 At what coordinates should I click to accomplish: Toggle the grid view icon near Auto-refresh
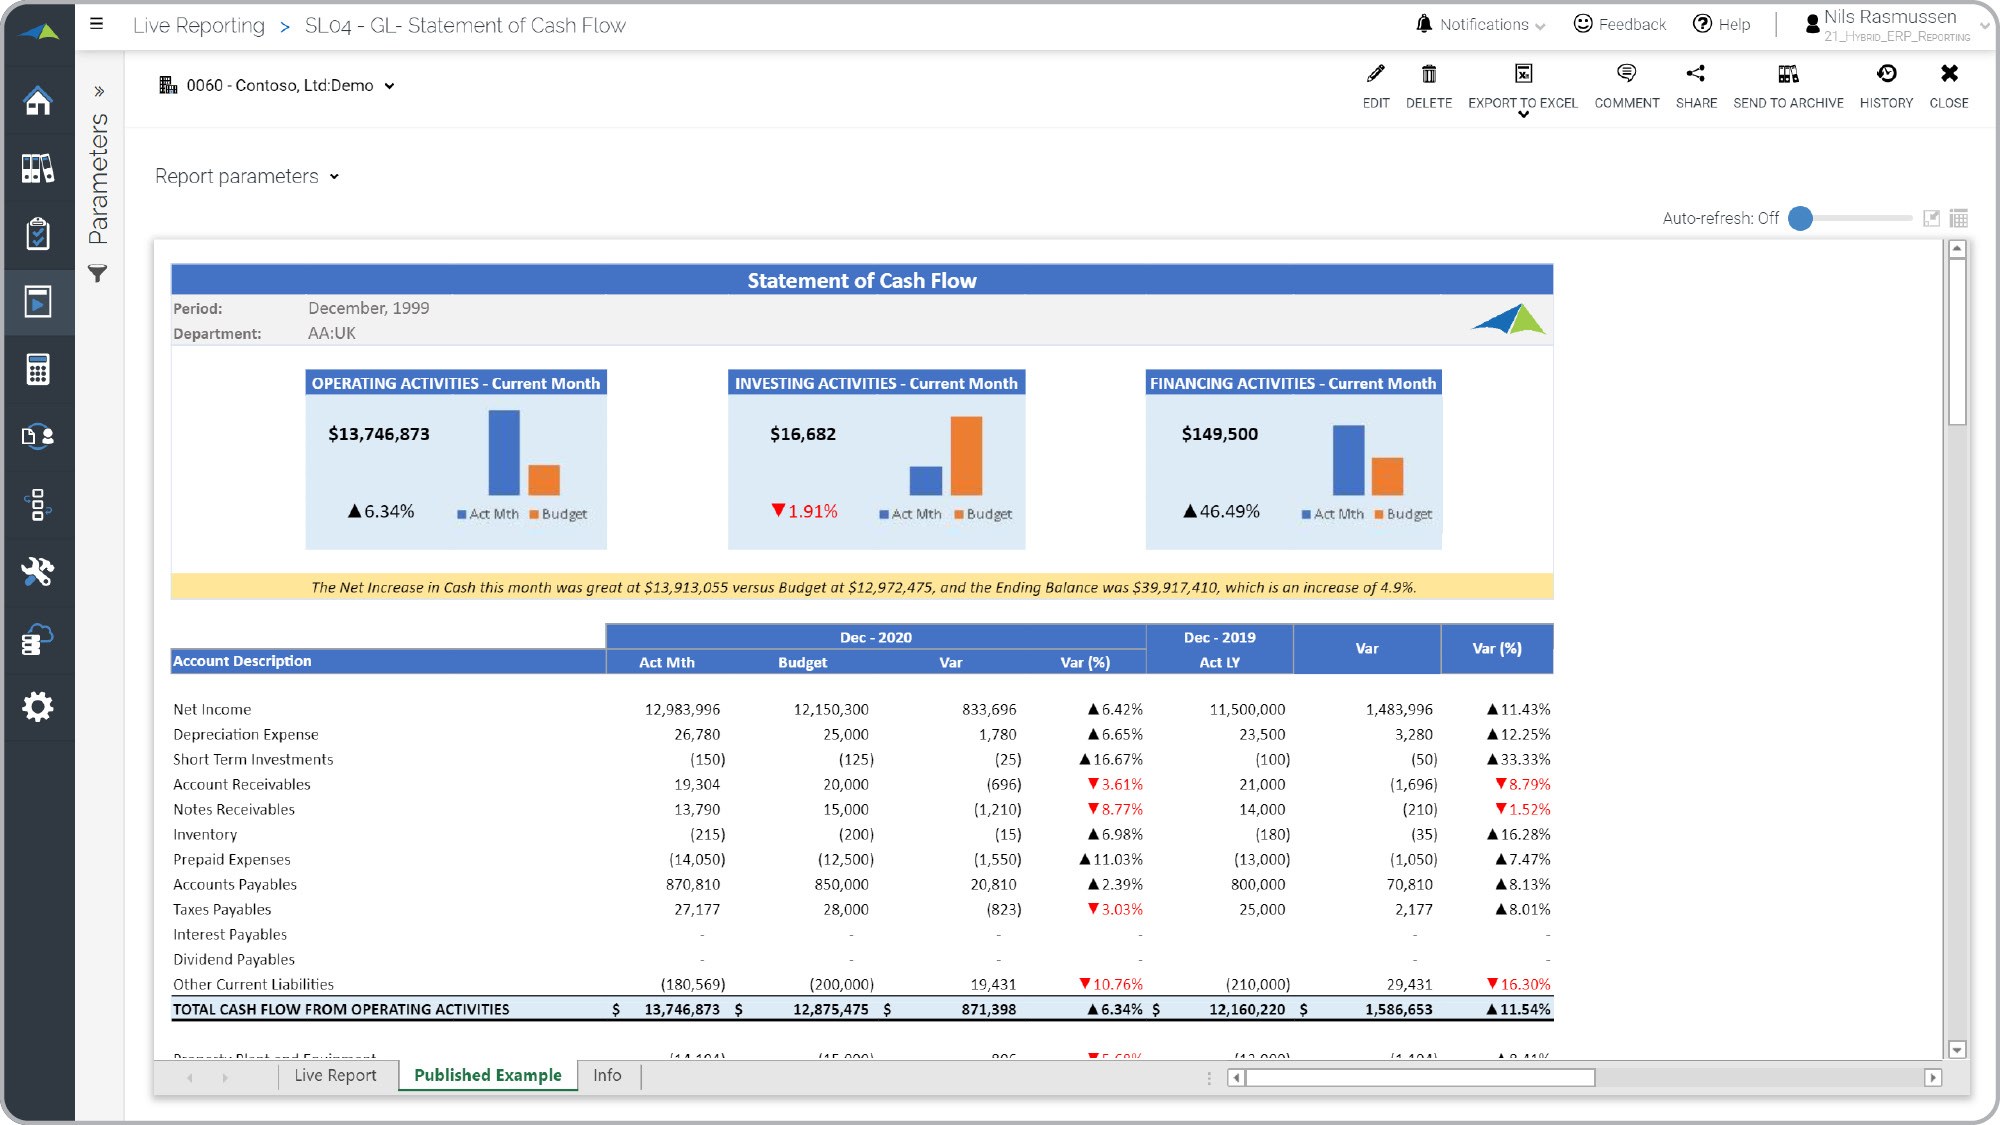point(1958,218)
